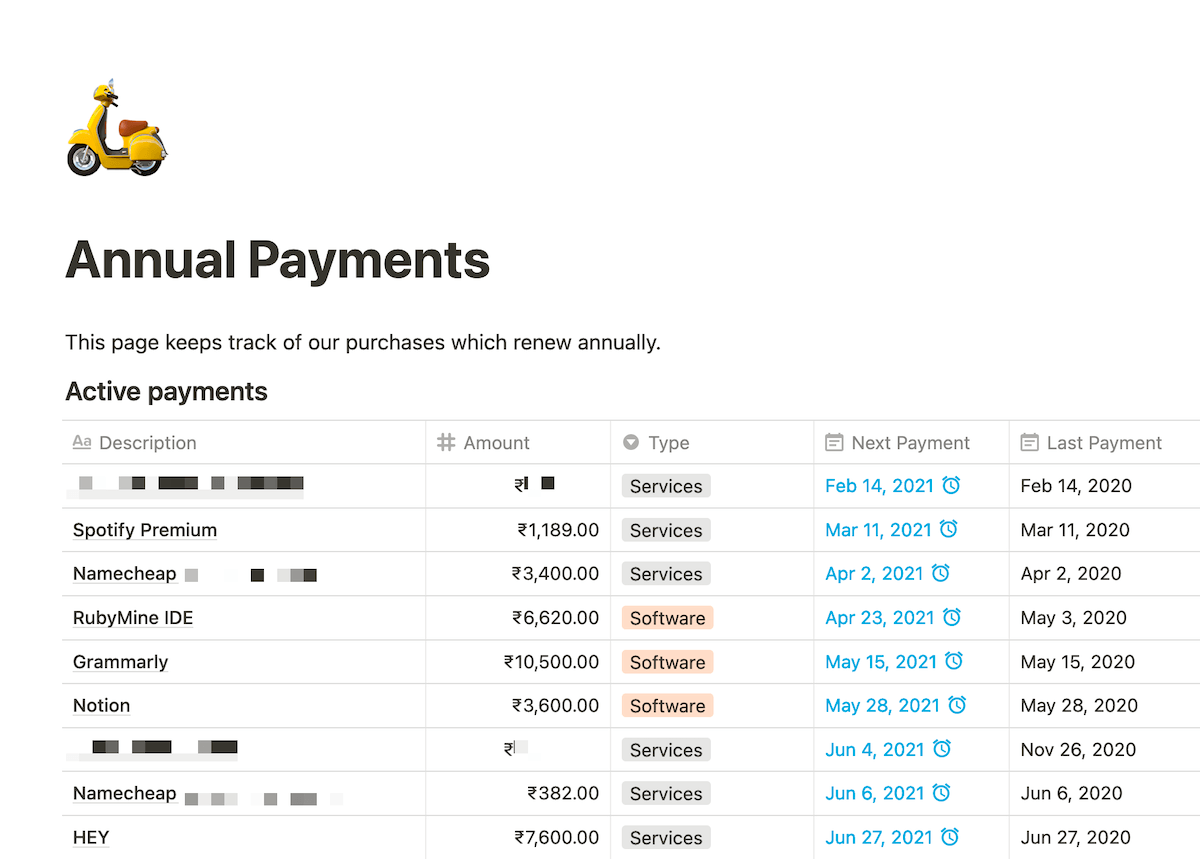Click the calendar icon on Next Payment header
The width and height of the screenshot is (1200, 859).
(x=834, y=442)
